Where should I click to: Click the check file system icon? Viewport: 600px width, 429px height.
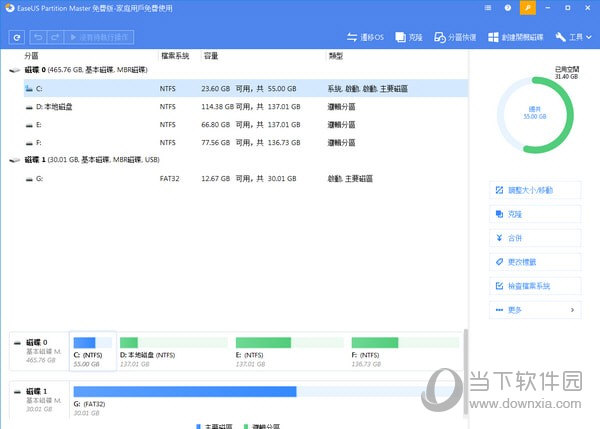point(499,286)
